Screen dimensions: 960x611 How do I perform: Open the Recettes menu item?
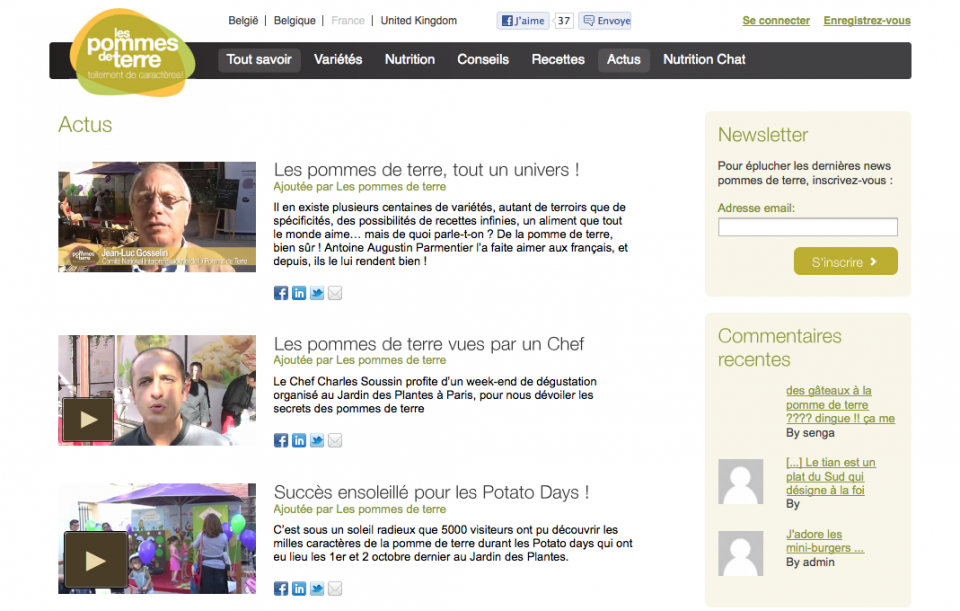click(558, 59)
